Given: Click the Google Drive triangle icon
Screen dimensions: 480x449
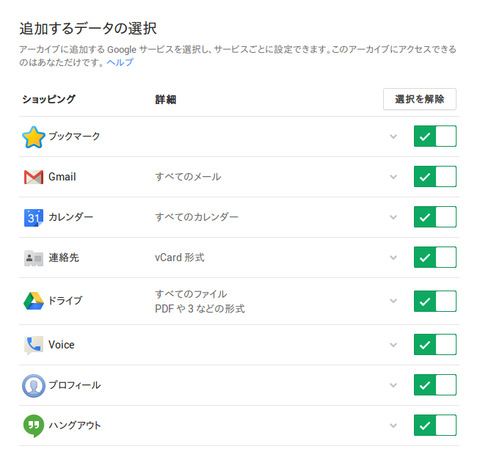Looking at the screenshot, I should pos(33,301).
